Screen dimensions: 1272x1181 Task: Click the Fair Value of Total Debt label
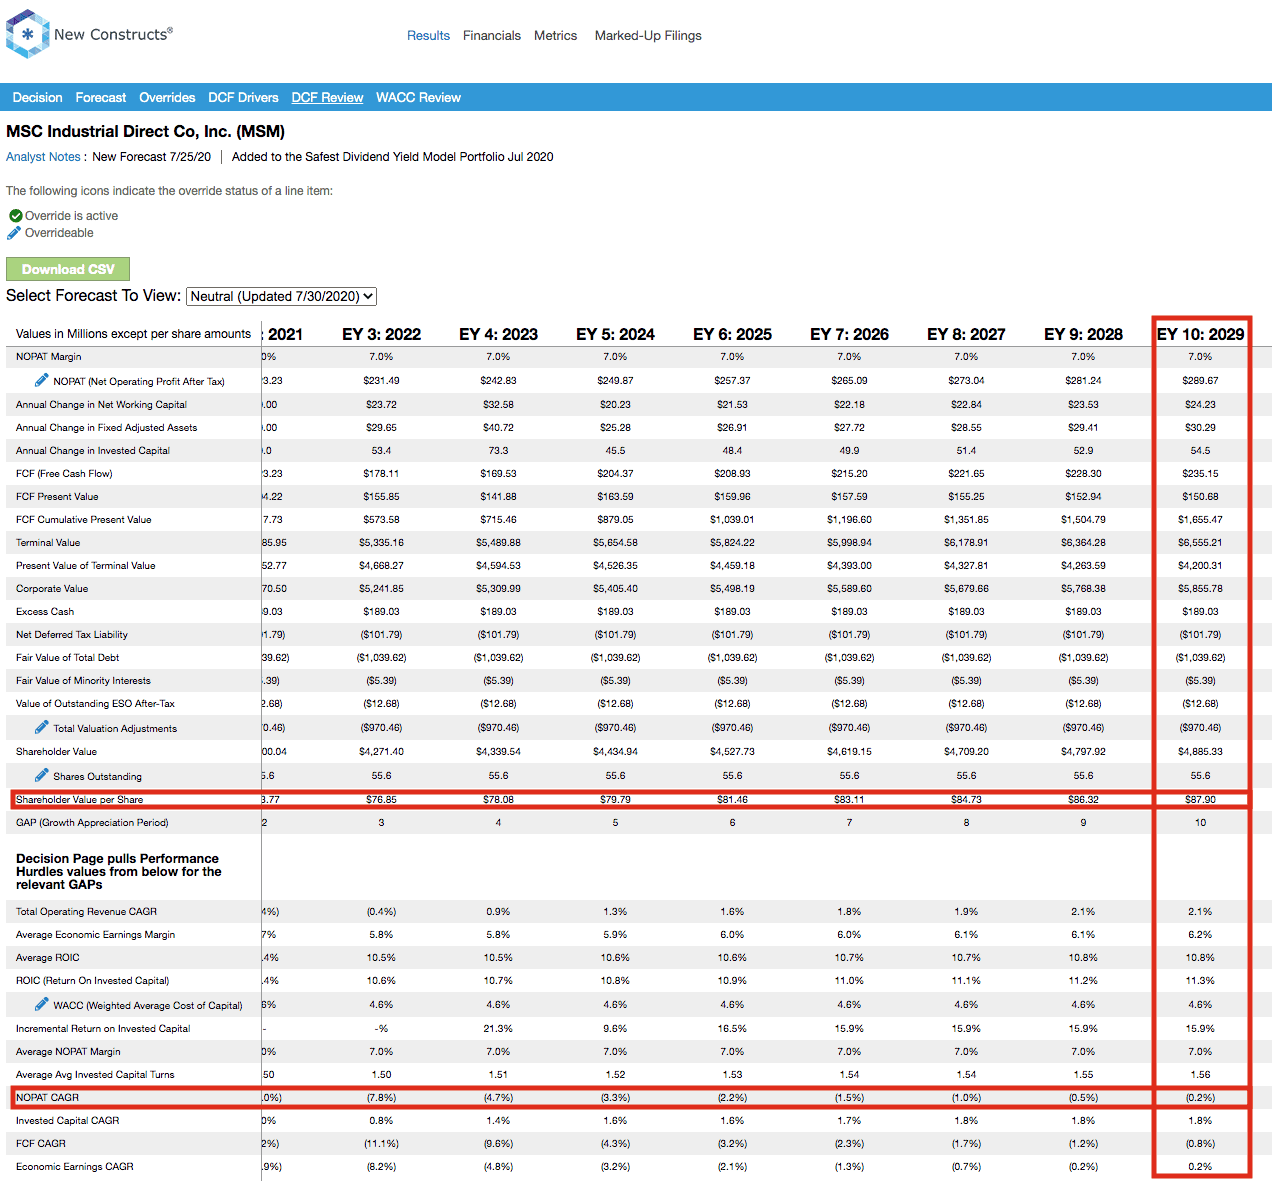coord(67,658)
